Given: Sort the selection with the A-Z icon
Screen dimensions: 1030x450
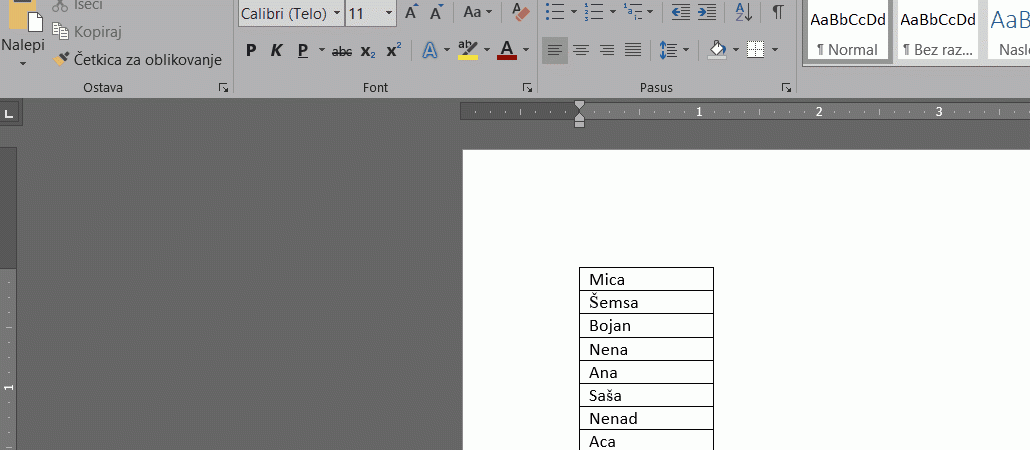Looking at the screenshot, I should click(743, 13).
